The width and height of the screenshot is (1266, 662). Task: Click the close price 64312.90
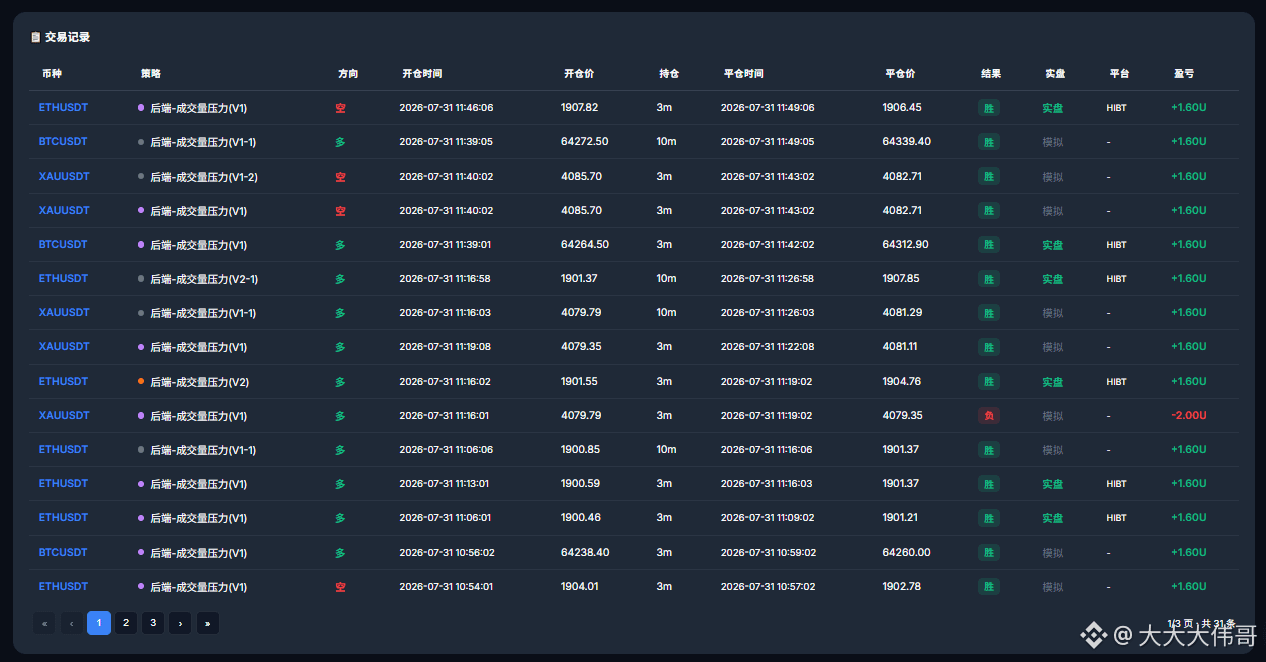906,244
